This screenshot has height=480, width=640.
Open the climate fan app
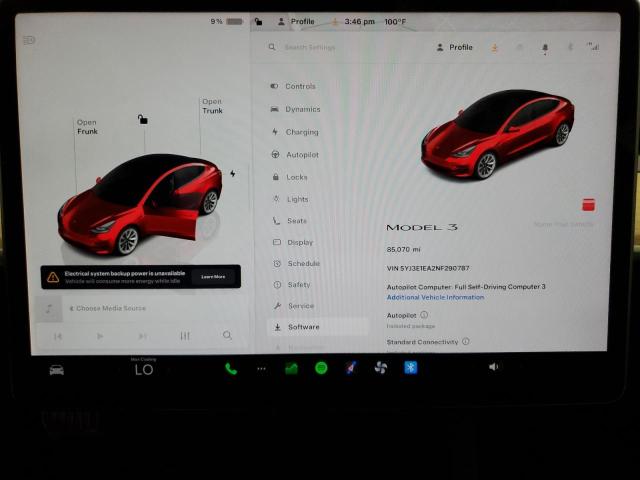click(x=381, y=368)
